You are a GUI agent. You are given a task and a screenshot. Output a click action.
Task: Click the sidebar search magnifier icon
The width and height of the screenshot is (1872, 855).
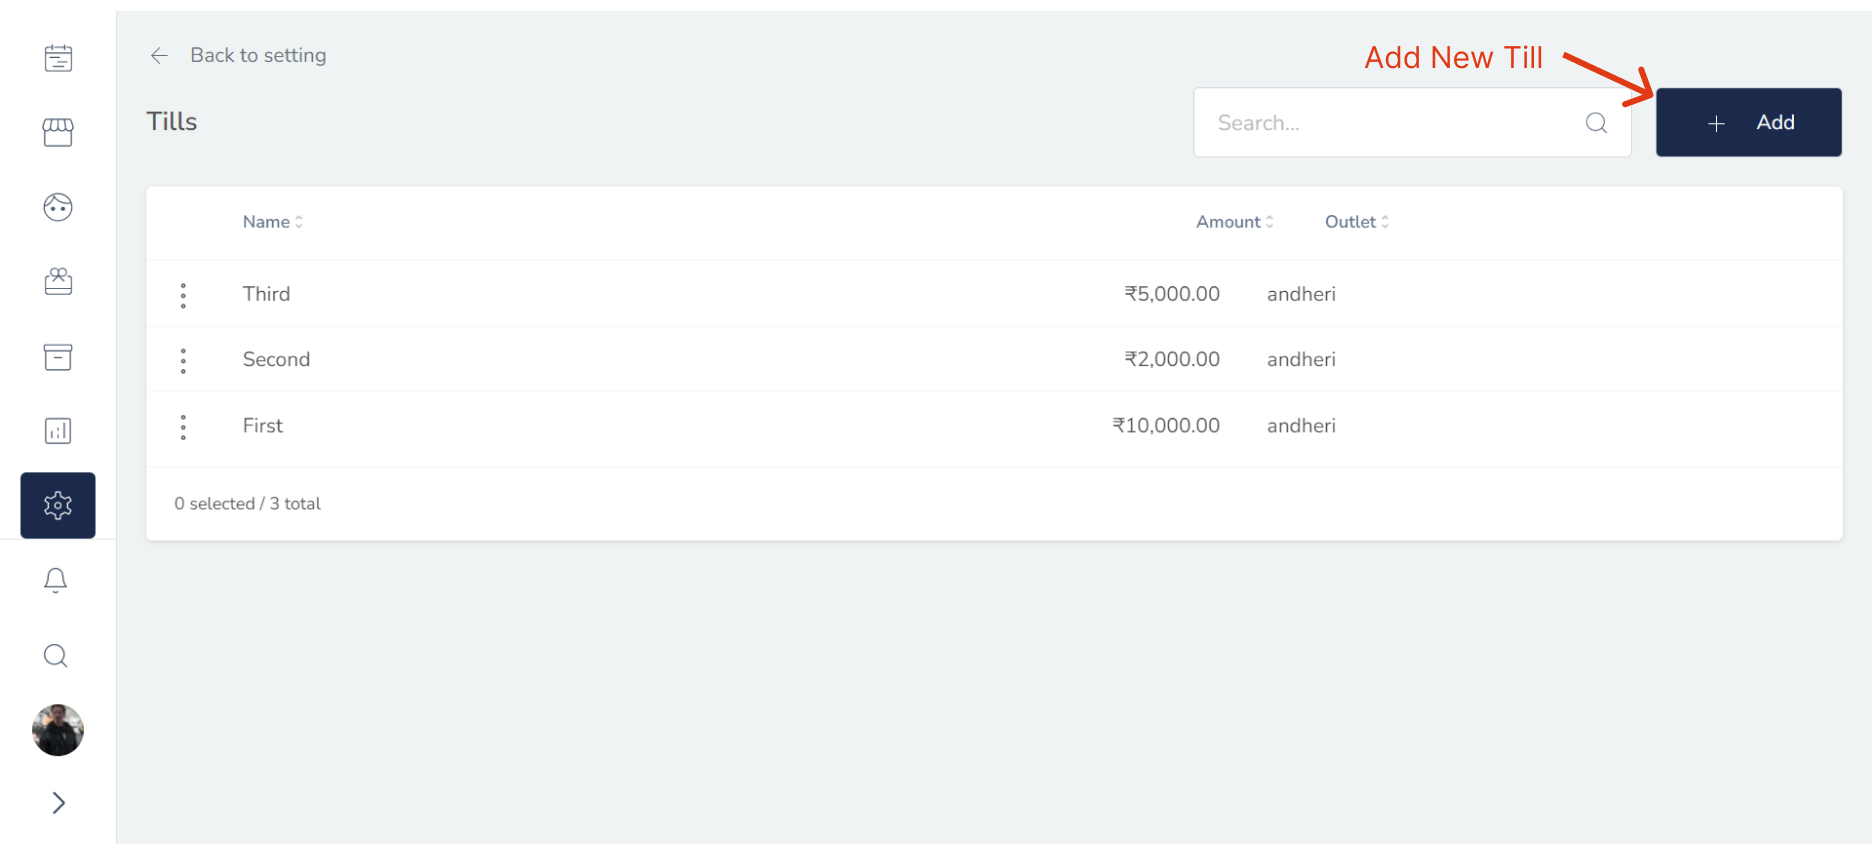(x=56, y=656)
